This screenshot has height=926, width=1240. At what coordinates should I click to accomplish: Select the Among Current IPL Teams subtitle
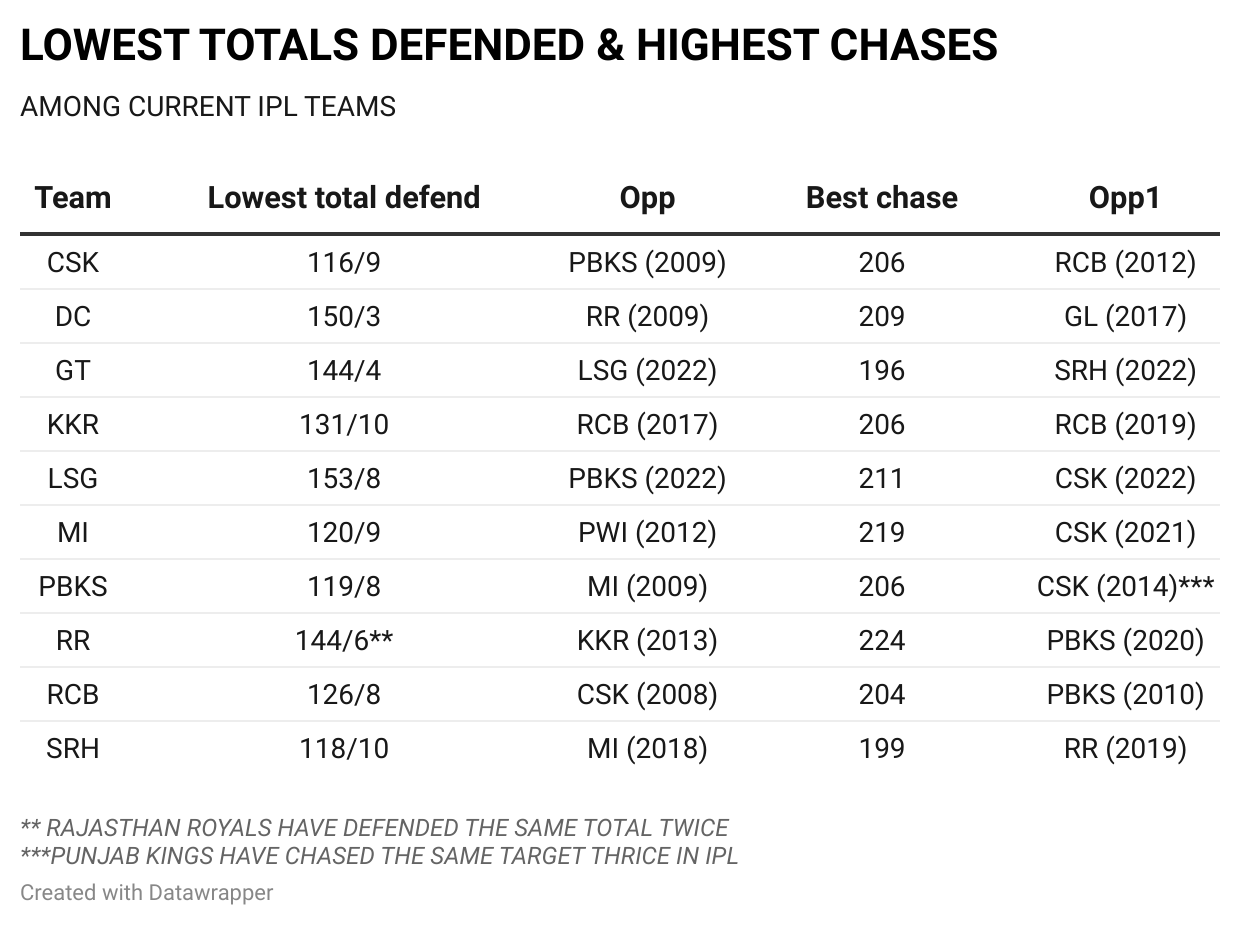(208, 107)
